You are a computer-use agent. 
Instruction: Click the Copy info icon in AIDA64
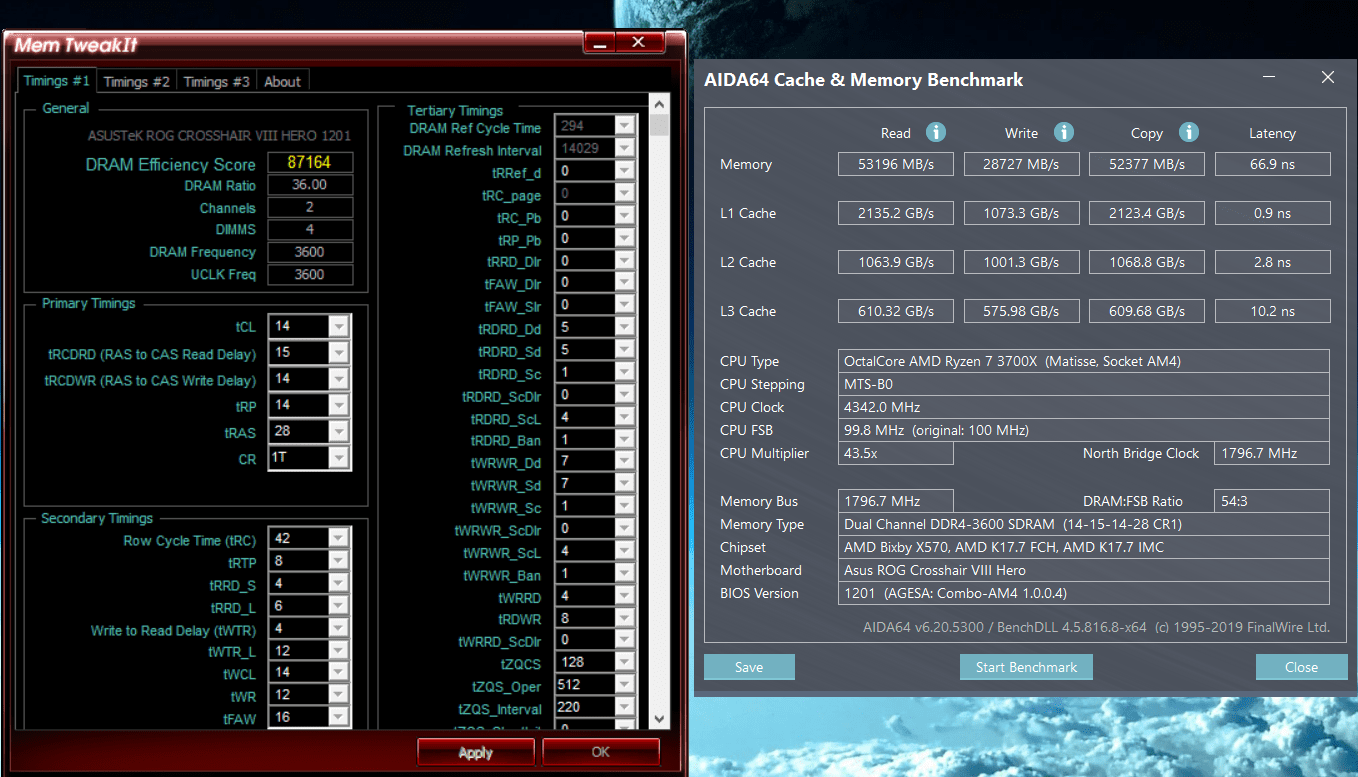[x=1189, y=133]
